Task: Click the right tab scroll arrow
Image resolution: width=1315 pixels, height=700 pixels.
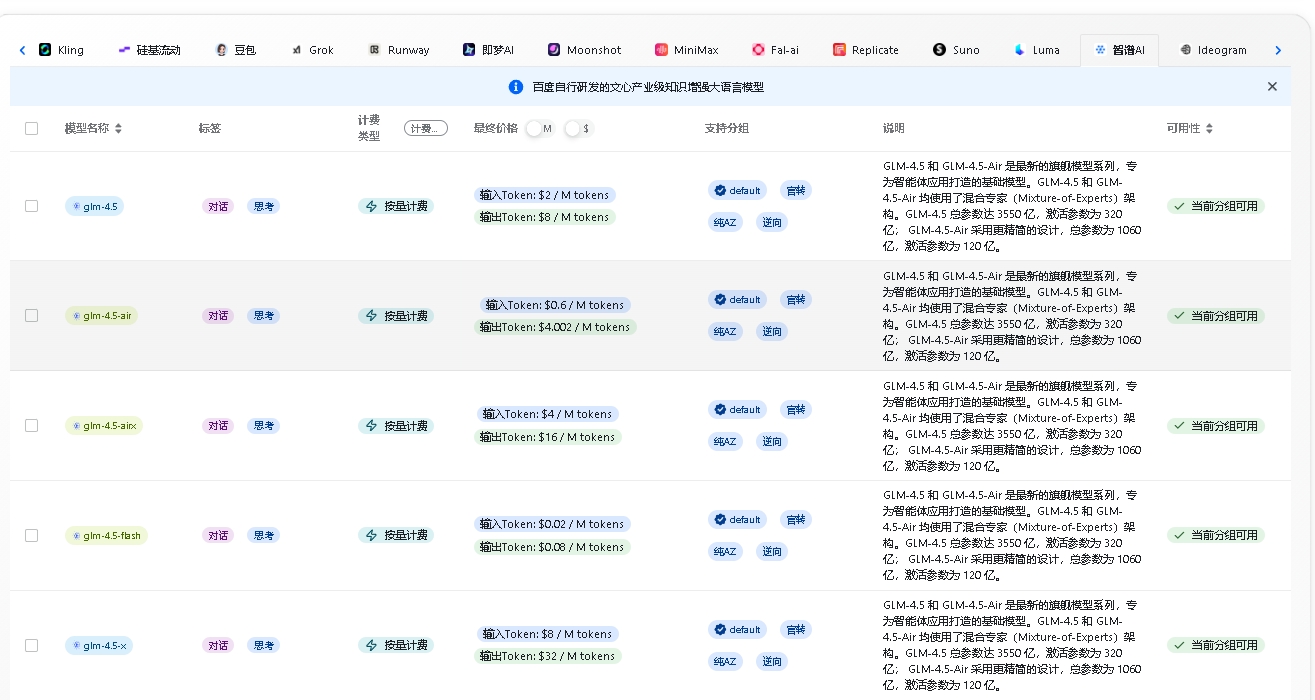Action: tap(1278, 50)
